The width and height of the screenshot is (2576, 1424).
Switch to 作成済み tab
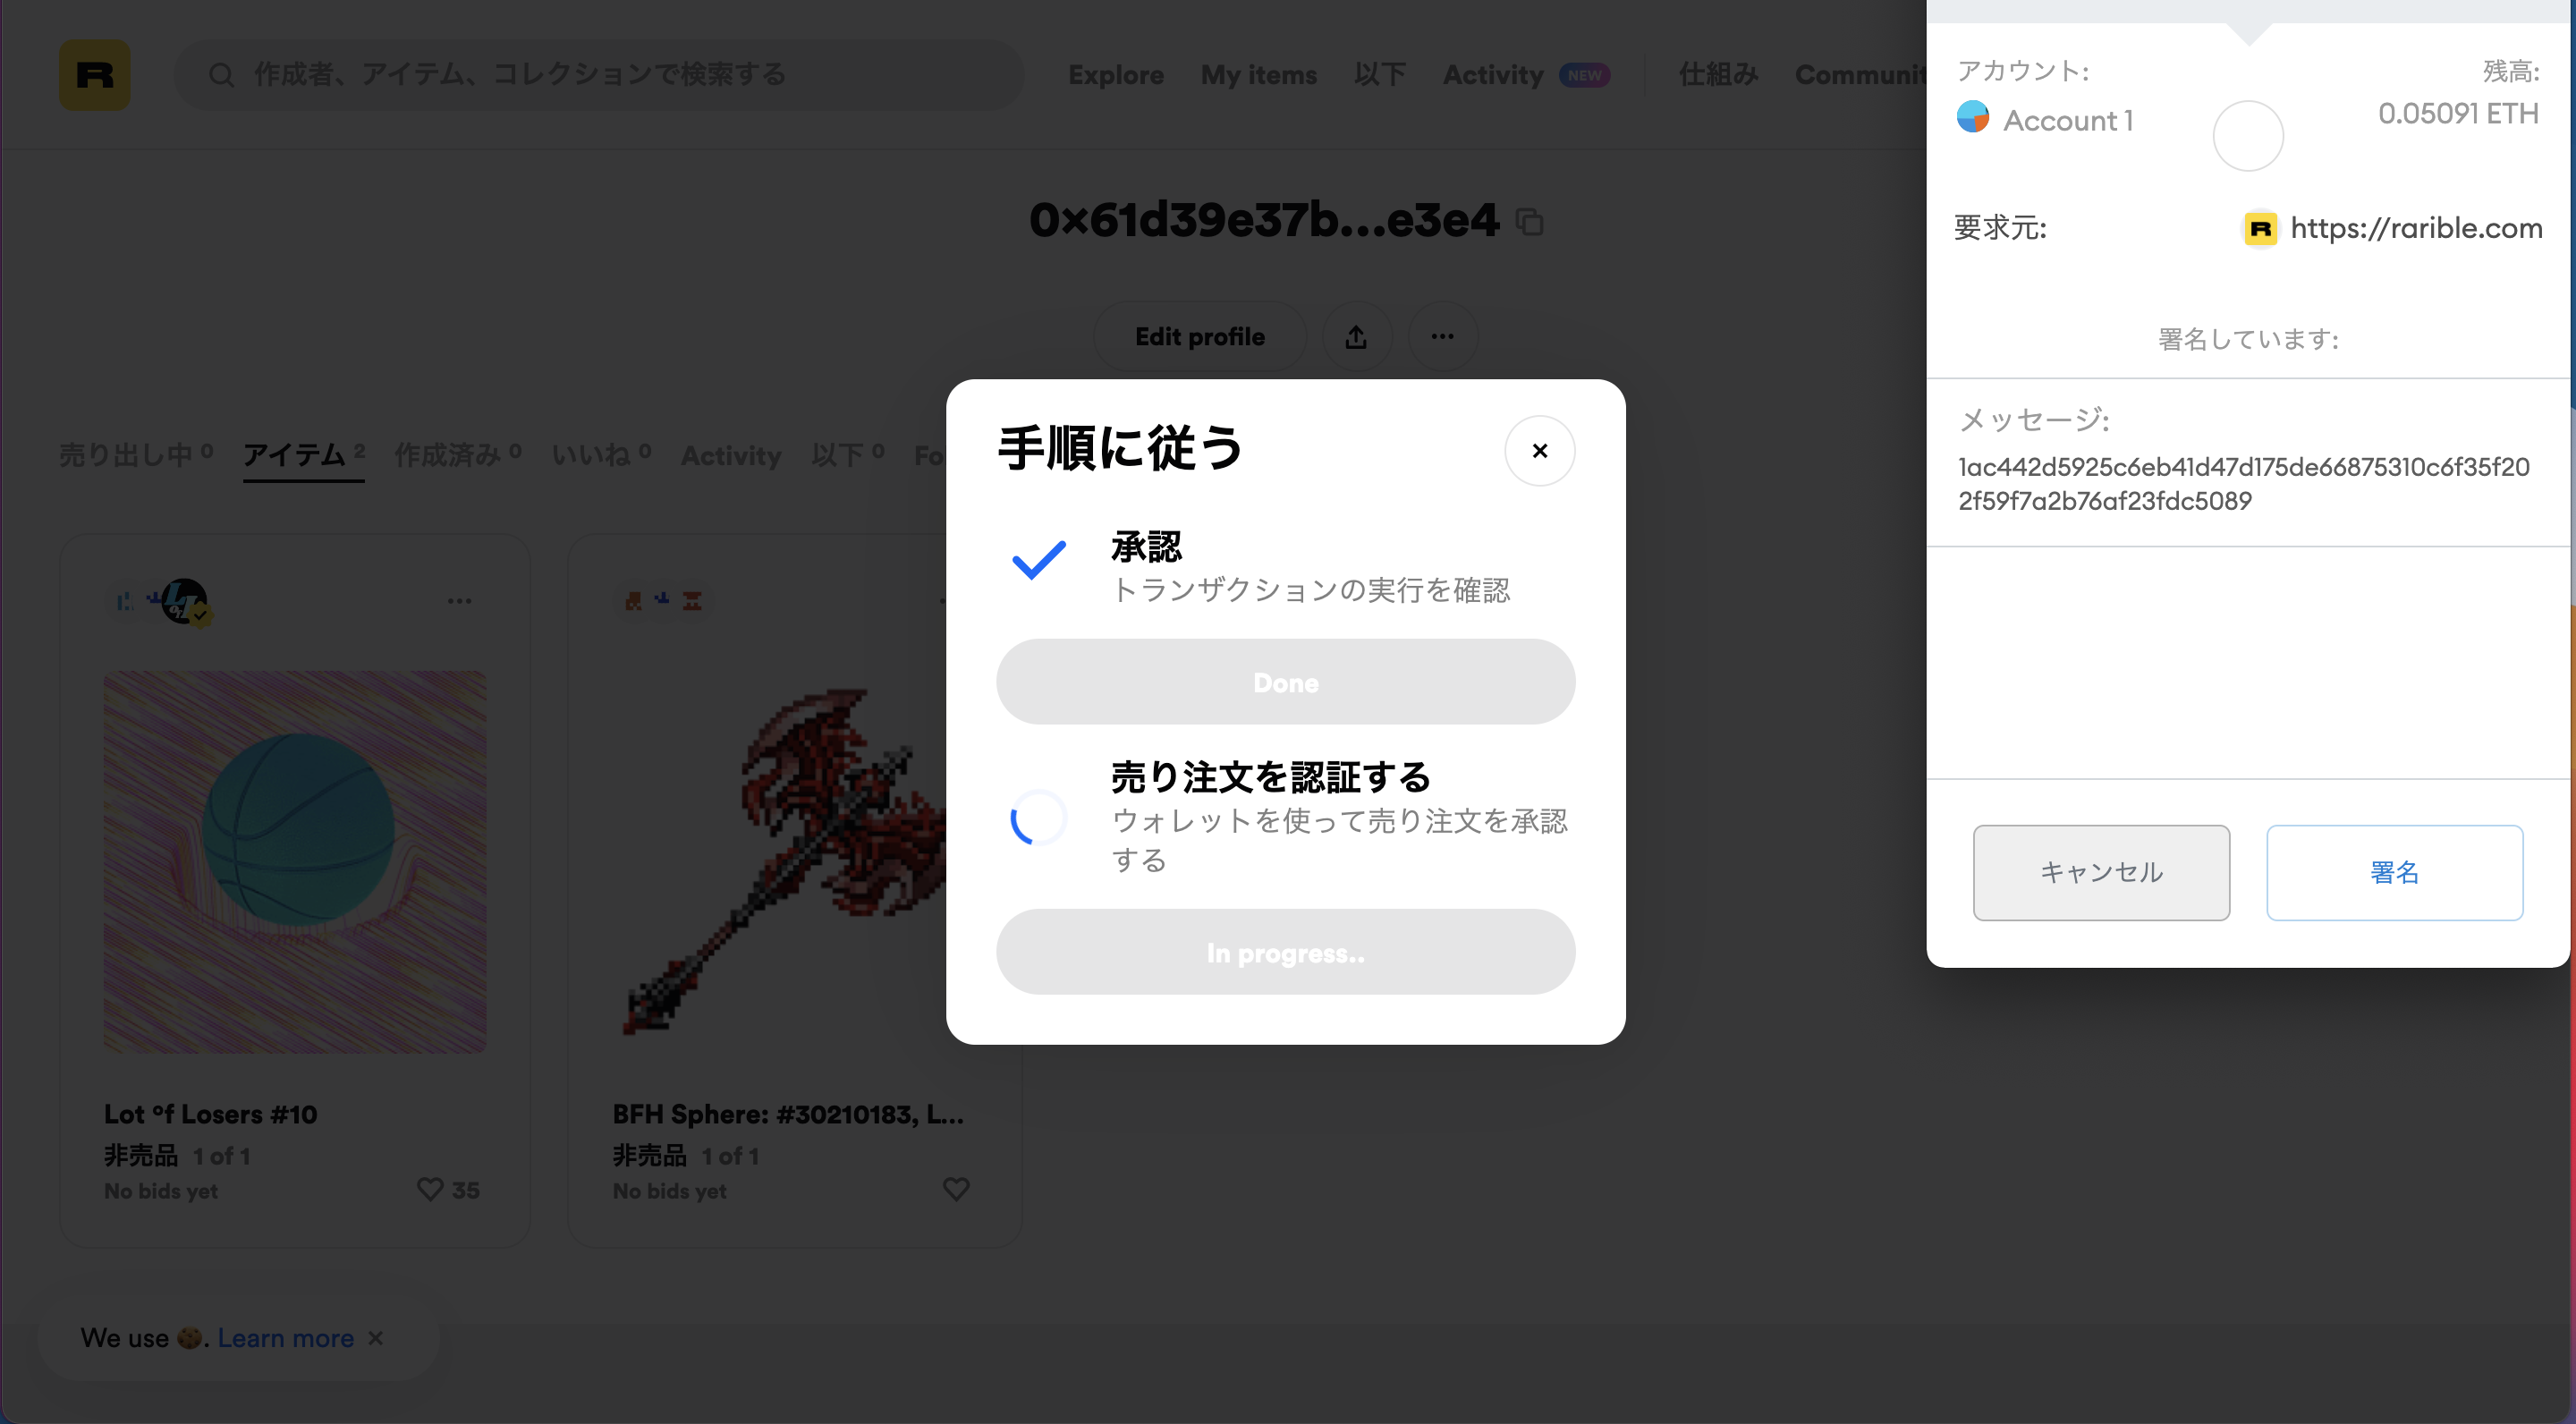pos(457,455)
